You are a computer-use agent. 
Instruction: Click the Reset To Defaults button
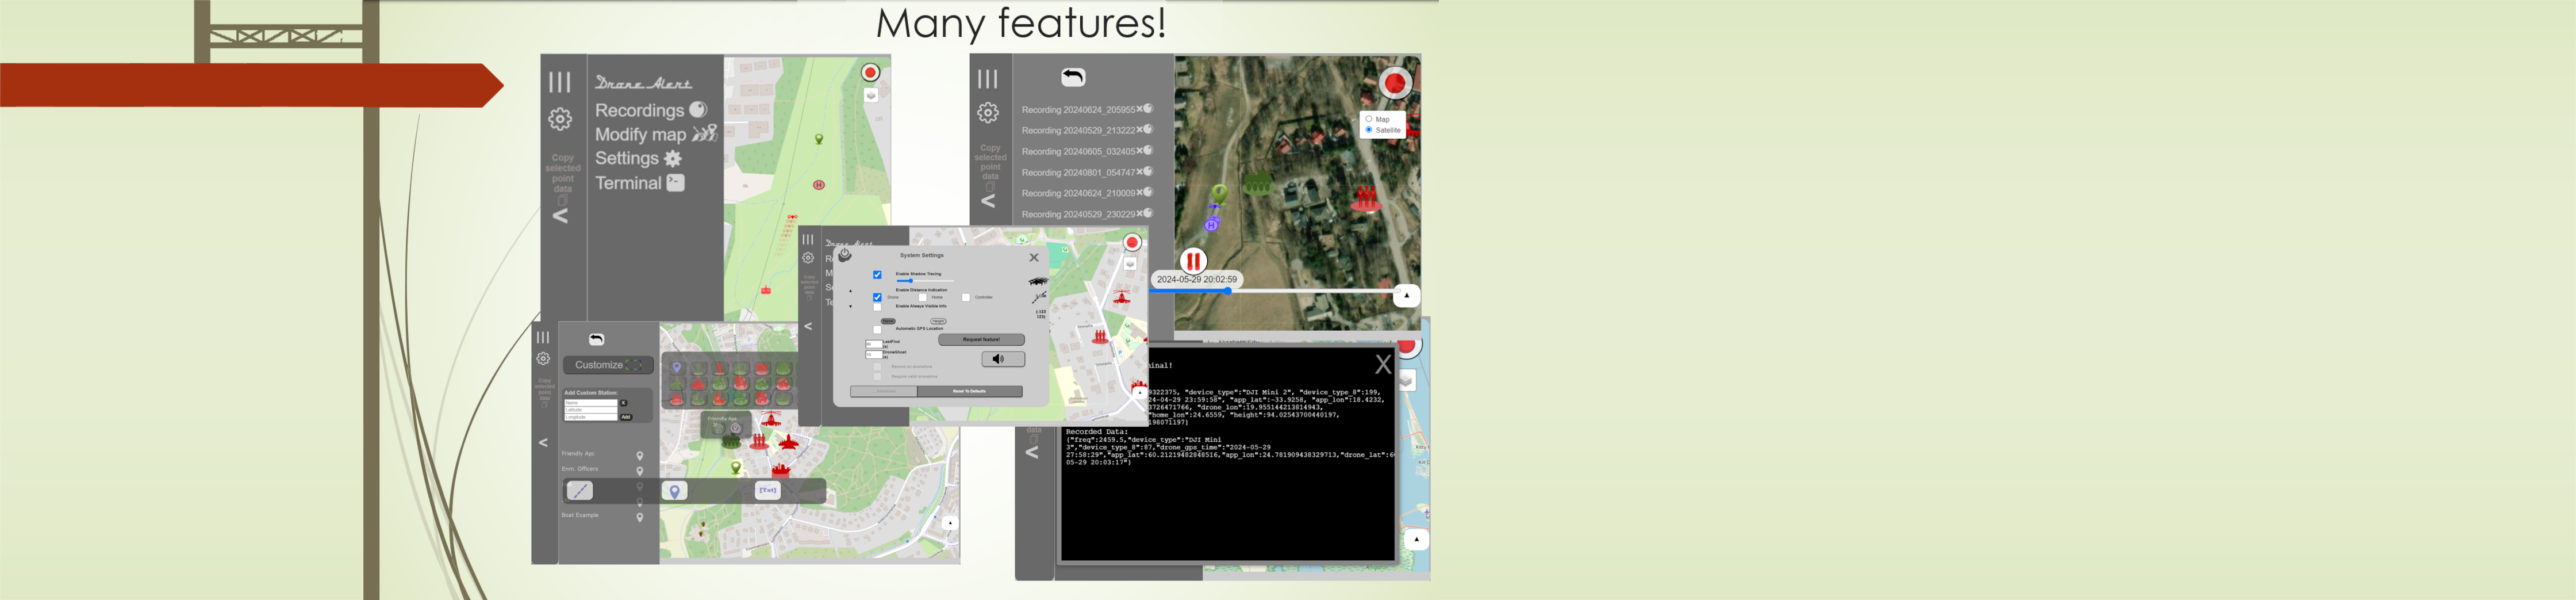[969, 391]
